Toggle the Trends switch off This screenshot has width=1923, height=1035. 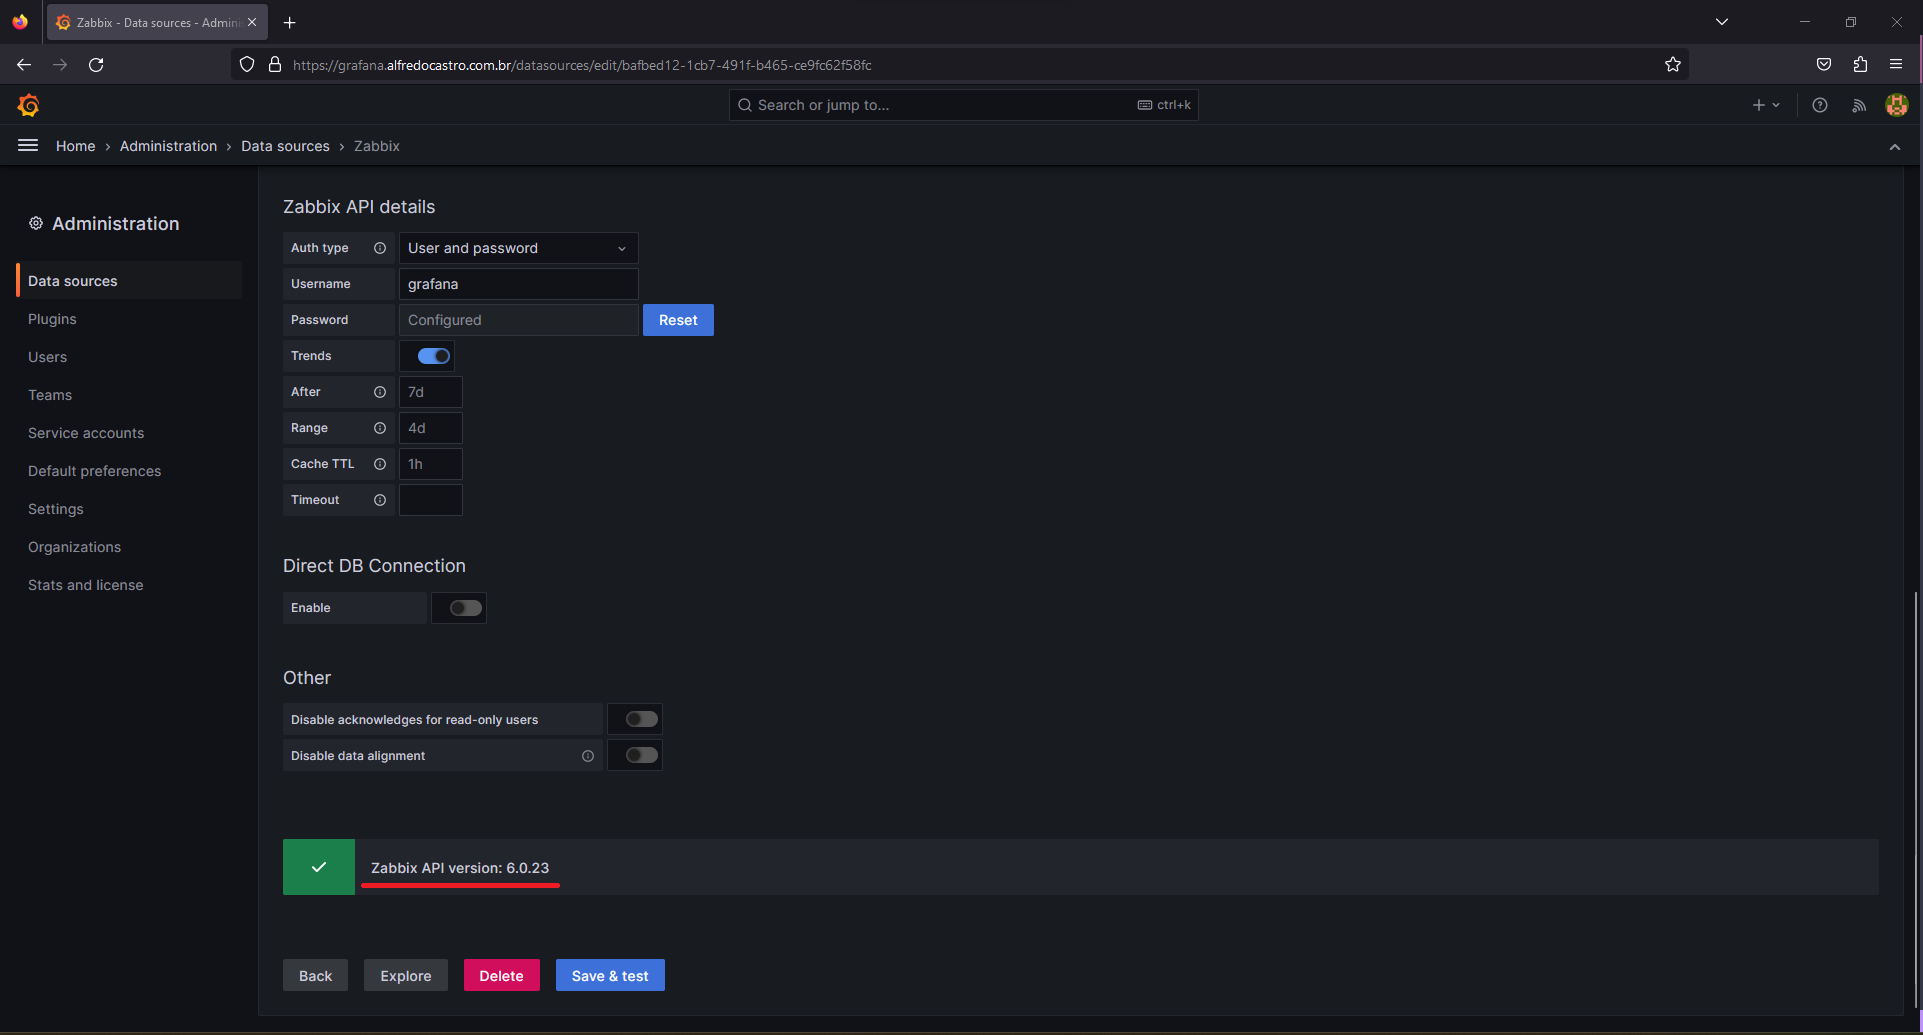coord(433,356)
